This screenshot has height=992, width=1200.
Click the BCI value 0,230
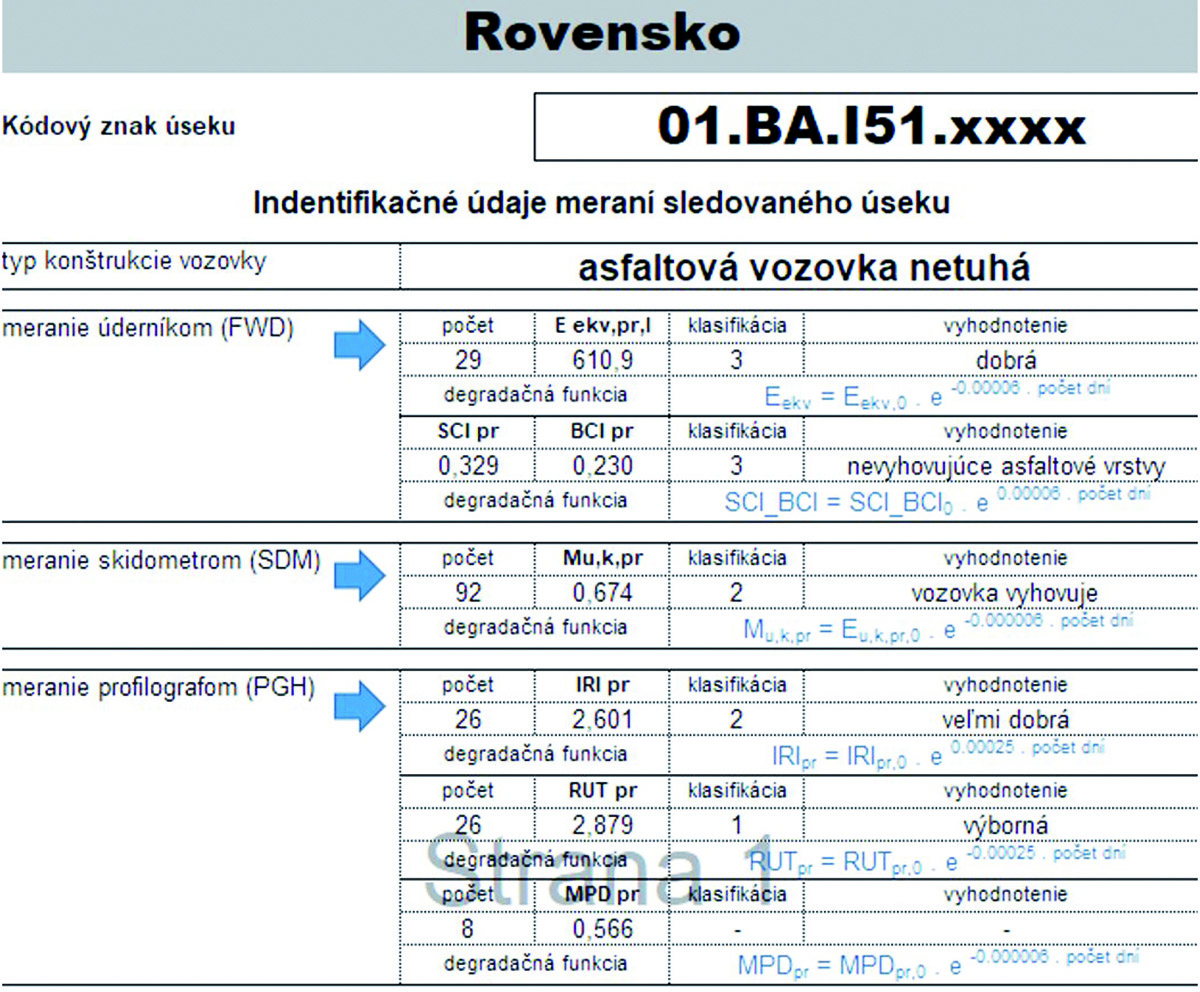601,466
